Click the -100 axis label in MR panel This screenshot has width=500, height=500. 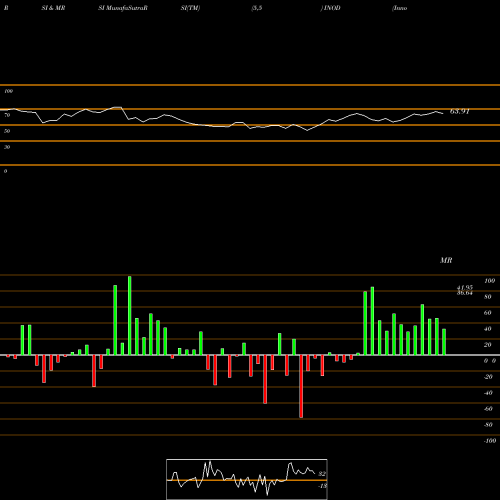pyautogui.click(x=490, y=441)
